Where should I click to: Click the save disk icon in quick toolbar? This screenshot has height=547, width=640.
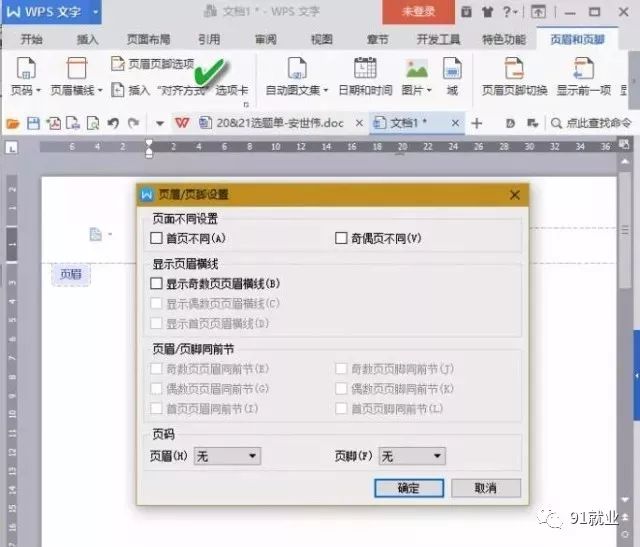tap(33, 123)
